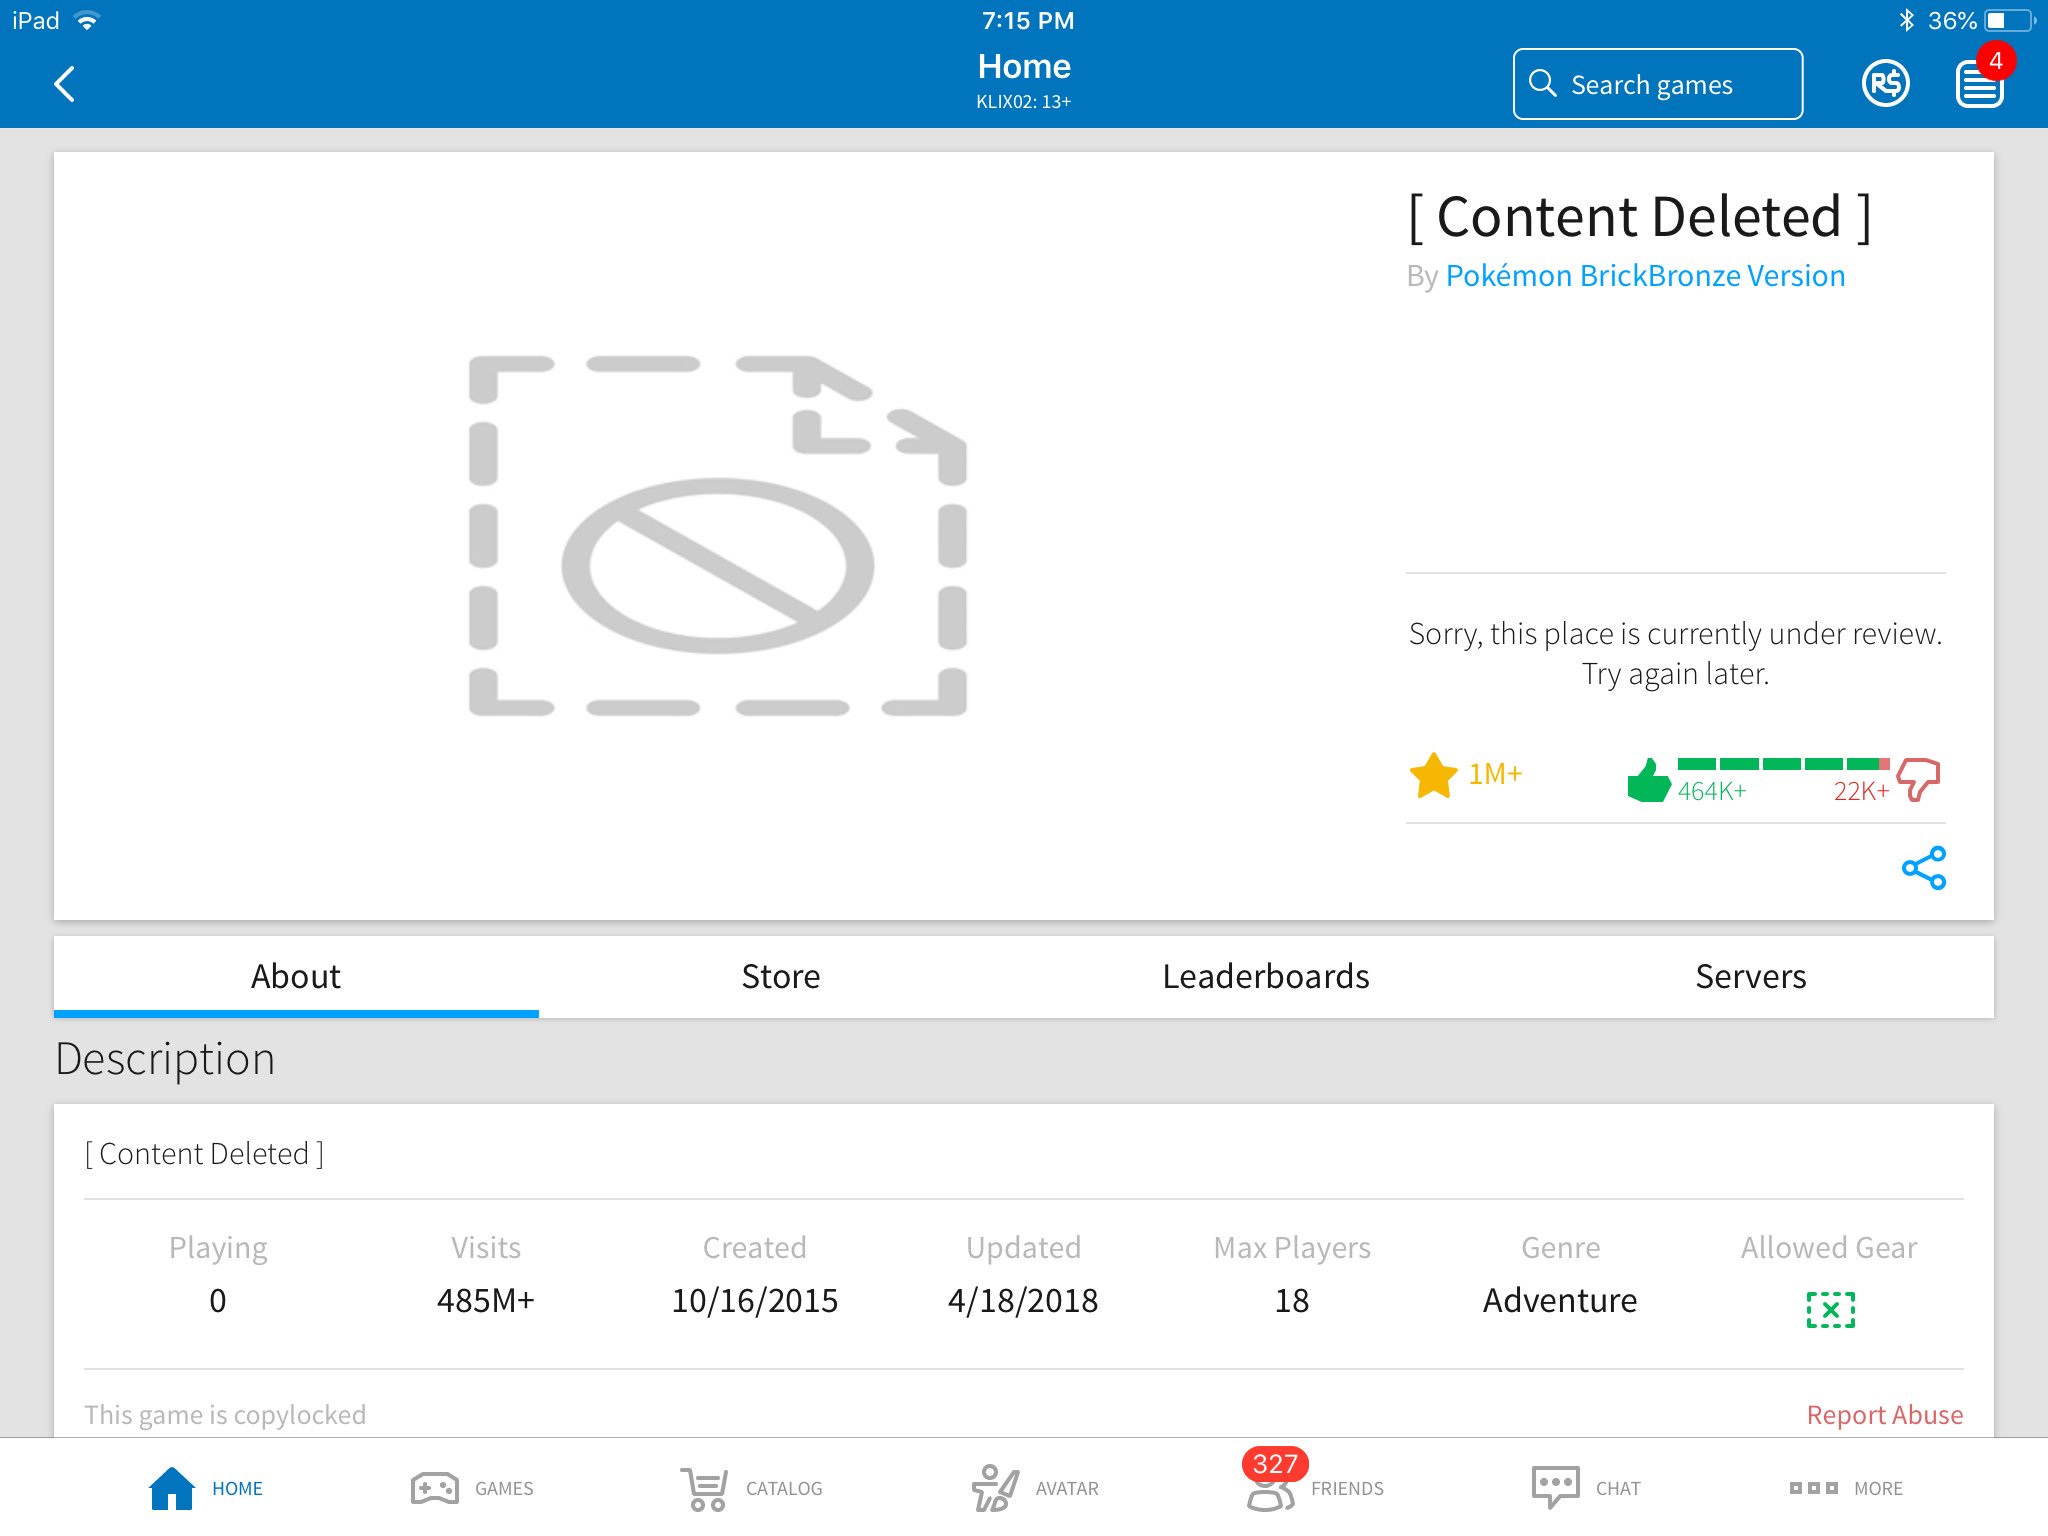Image resolution: width=2048 pixels, height=1536 pixels.
Task: Open the notifications list icon
Action: [x=1980, y=85]
